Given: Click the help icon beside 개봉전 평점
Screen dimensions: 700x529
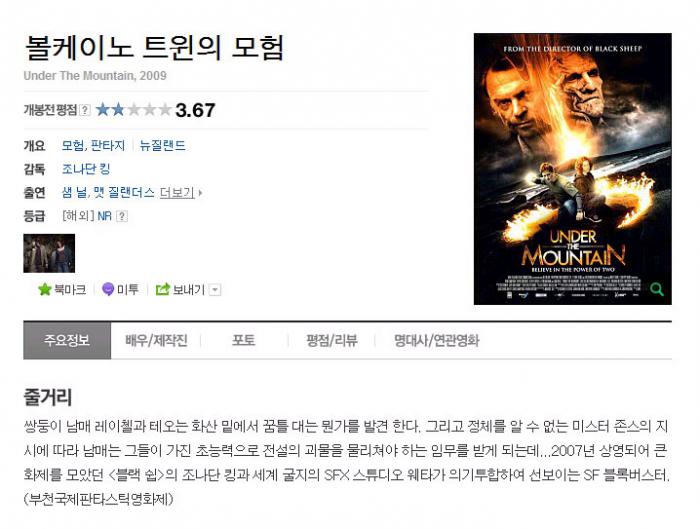Looking at the screenshot, I should point(85,110).
